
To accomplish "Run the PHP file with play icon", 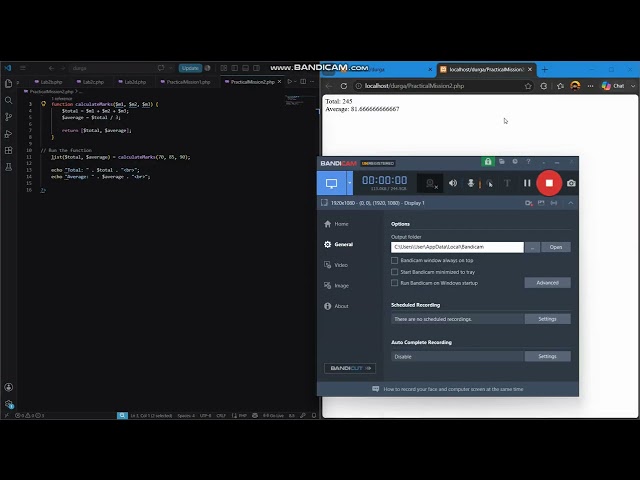I will pyautogui.click(x=289, y=82).
